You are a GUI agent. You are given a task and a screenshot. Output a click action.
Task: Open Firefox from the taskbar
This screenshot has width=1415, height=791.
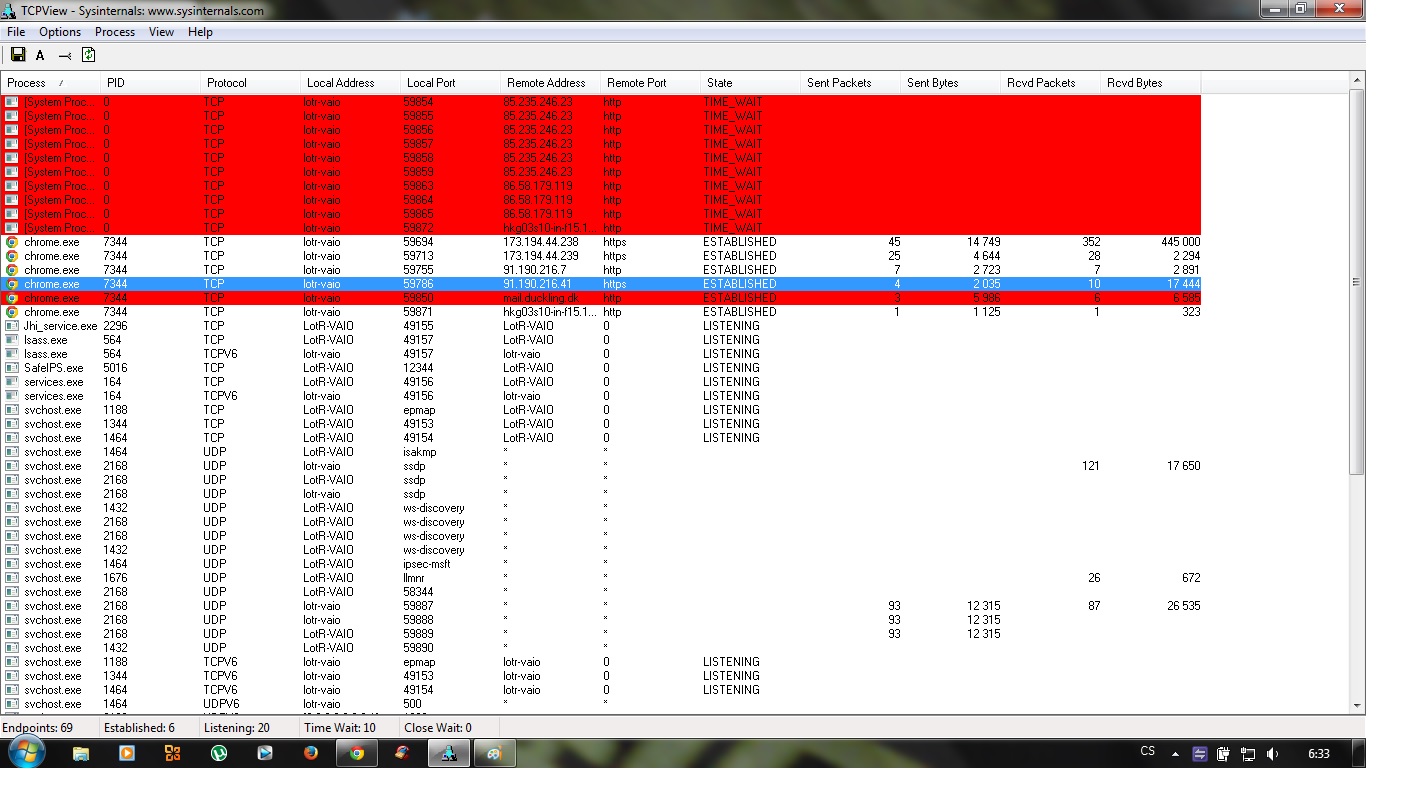[x=311, y=753]
